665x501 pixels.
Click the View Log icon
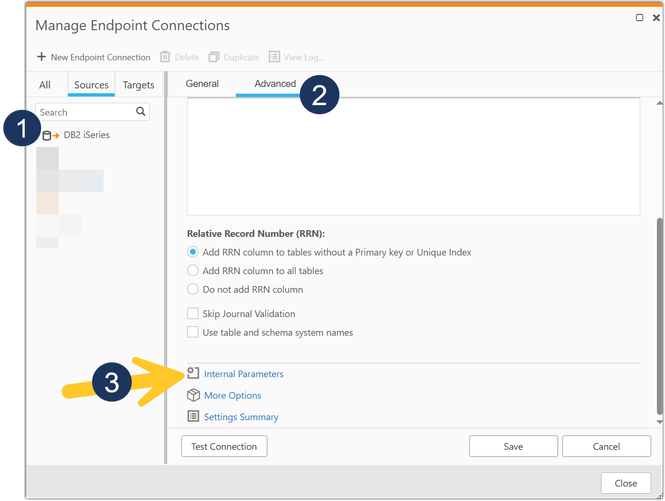tap(274, 57)
